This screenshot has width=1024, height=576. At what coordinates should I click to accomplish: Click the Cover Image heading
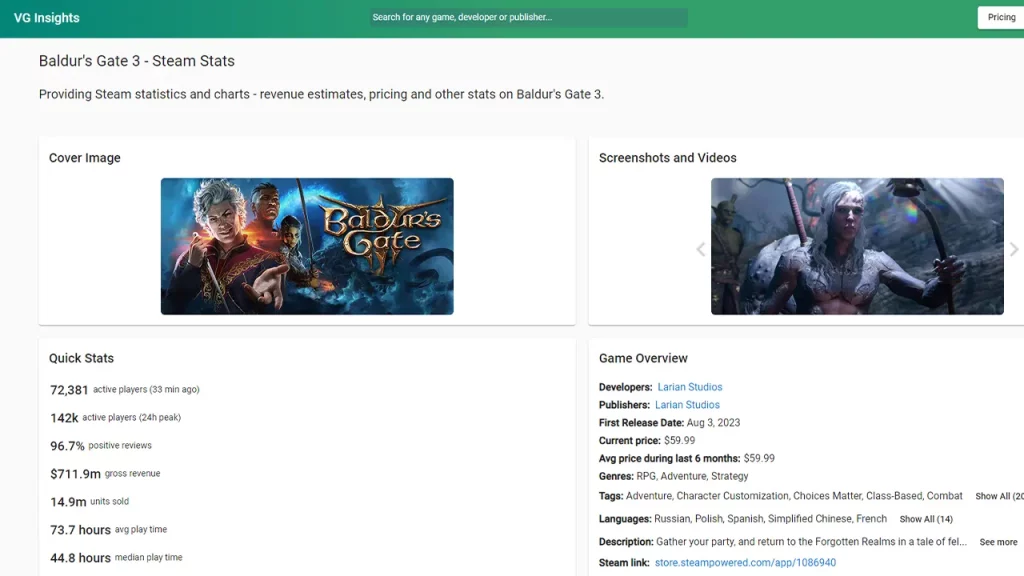84,157
